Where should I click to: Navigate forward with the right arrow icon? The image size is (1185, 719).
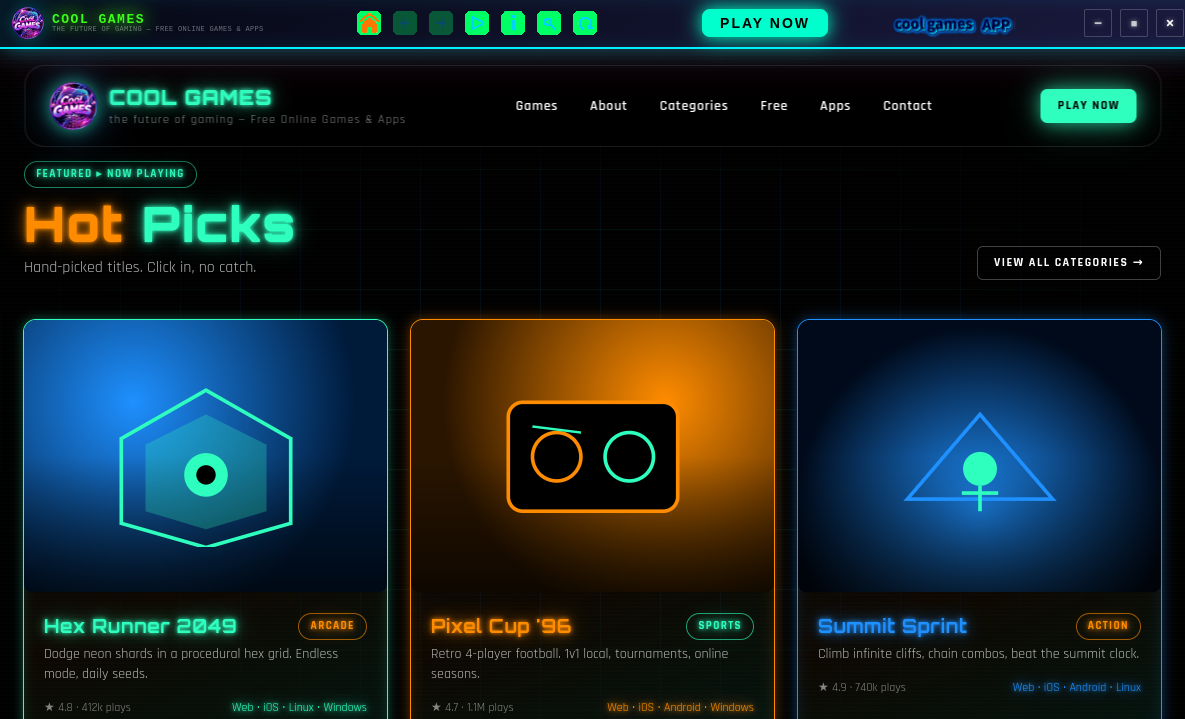441,23
